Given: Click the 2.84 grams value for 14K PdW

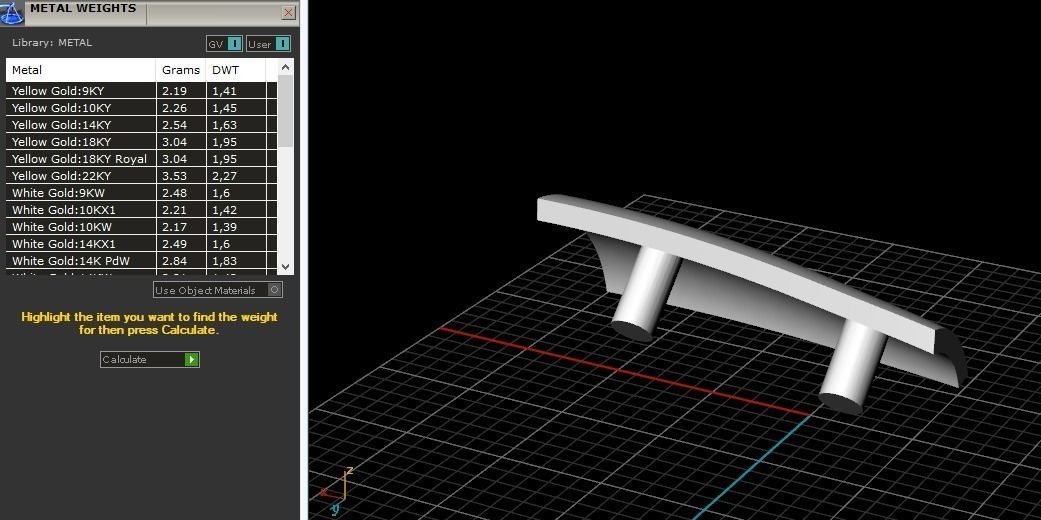Looking at the screenshot, I should tap(174, 261).
